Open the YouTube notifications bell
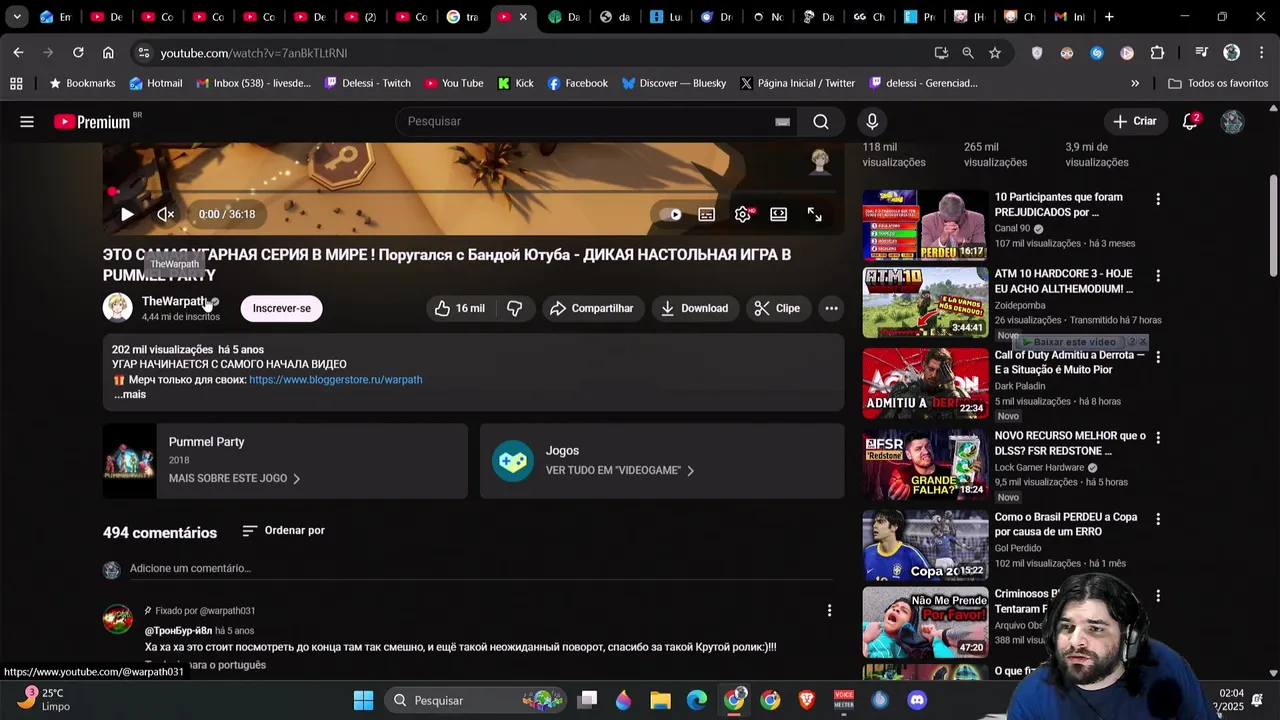 [x=1190, y=121]
